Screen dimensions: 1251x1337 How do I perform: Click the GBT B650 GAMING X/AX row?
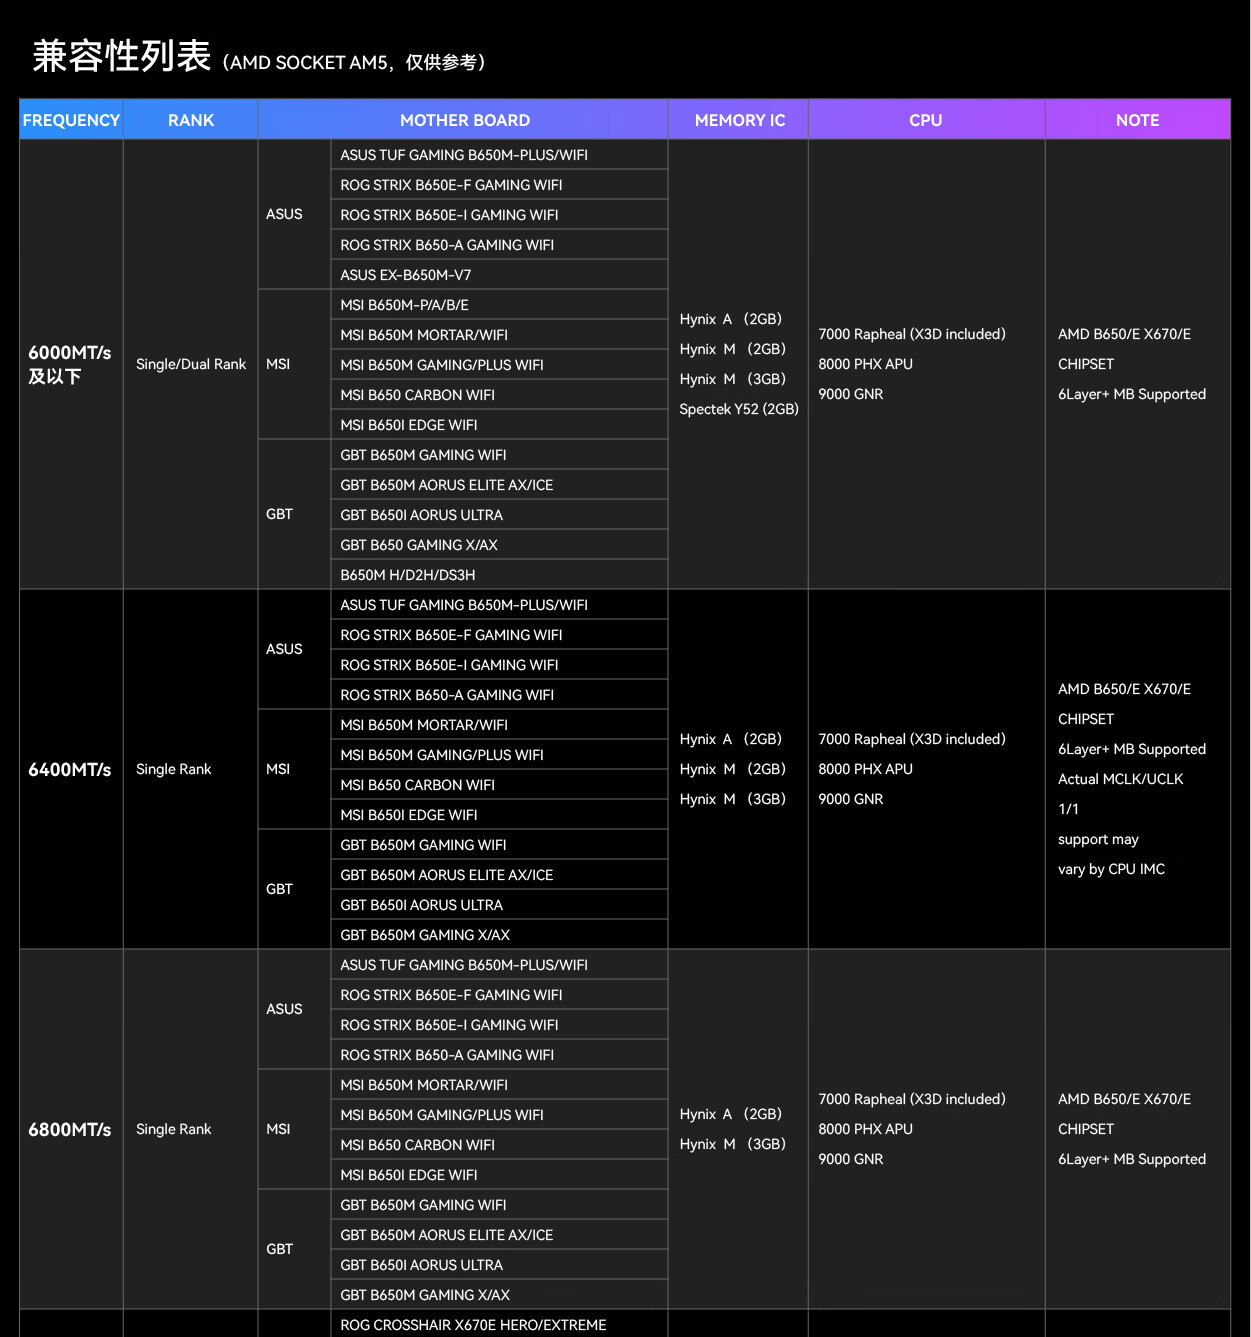(x=499, y=544)
